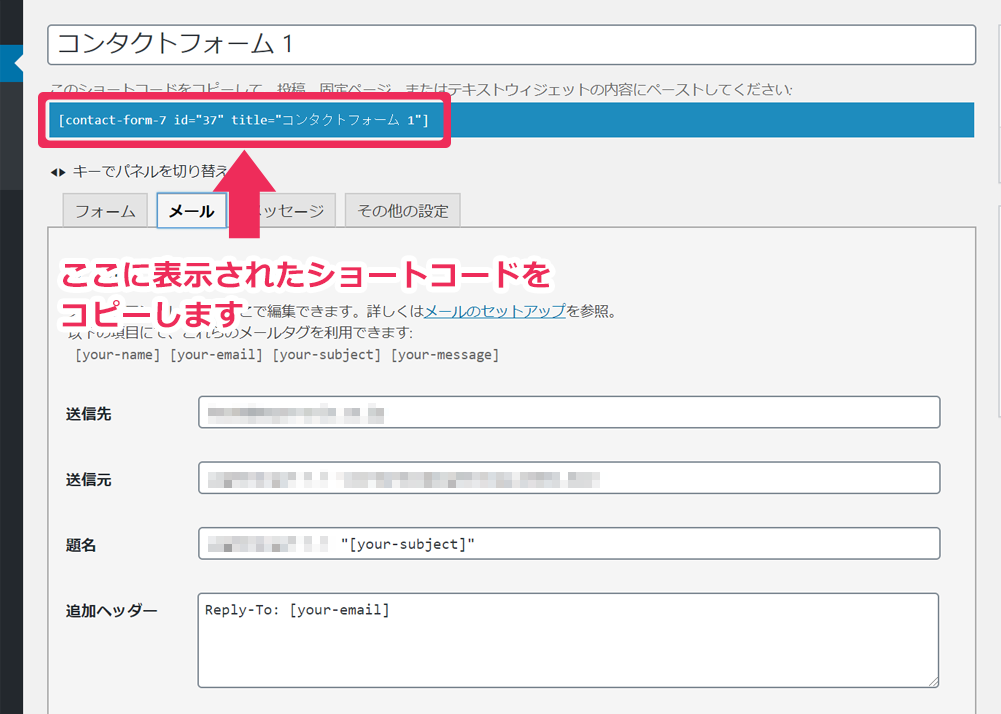The width and height of the screenshot is (1001, 714).
Task: Click the dark WordPress admin sidebar
Action: [11, 400]
